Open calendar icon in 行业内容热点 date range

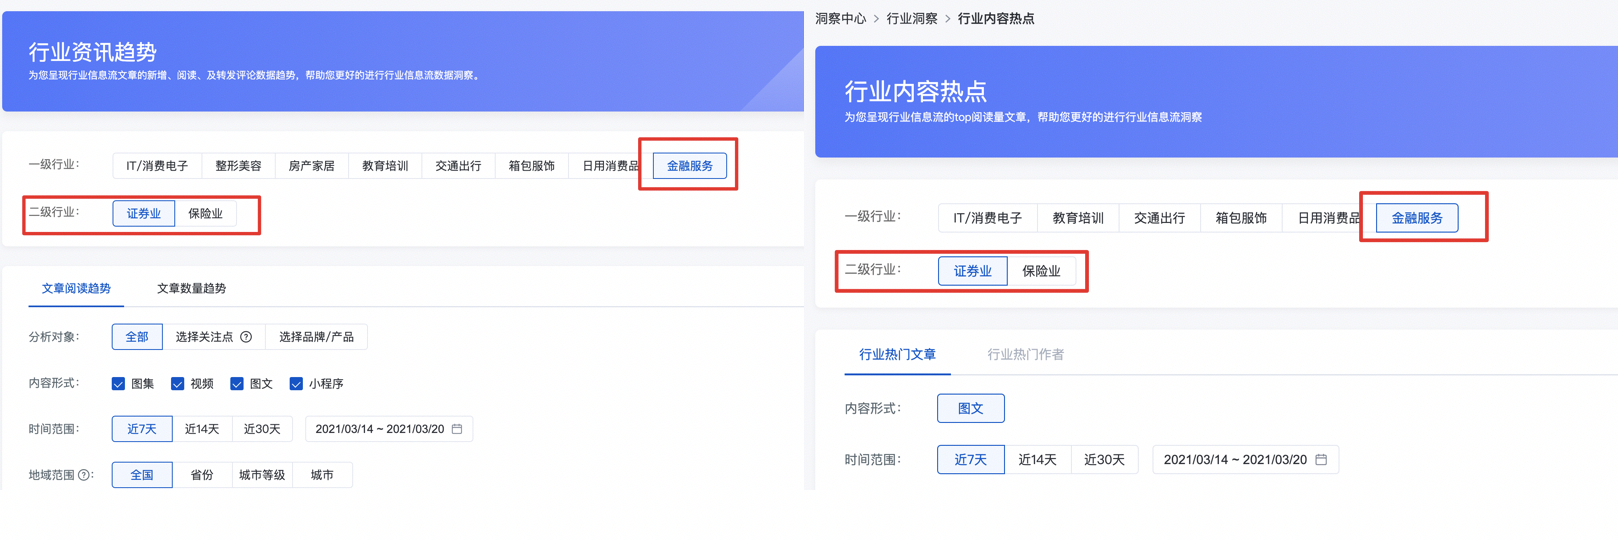(x=1321, y=460)
